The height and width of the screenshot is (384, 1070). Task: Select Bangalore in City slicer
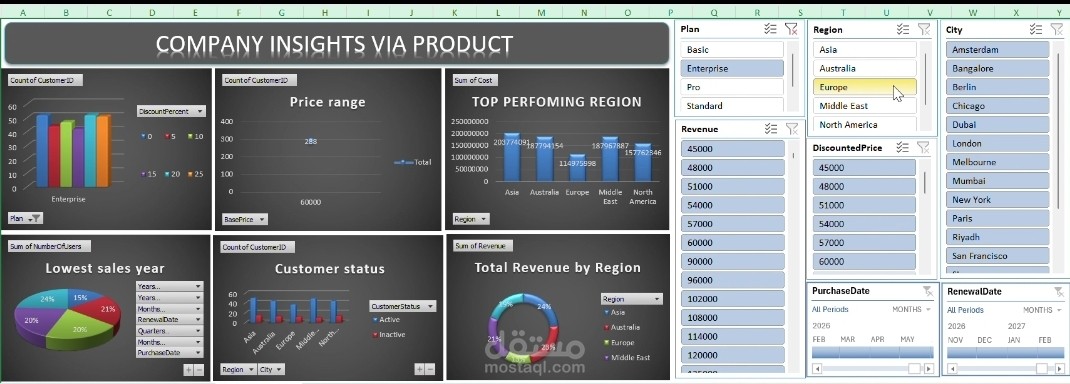tap(997, 68)
